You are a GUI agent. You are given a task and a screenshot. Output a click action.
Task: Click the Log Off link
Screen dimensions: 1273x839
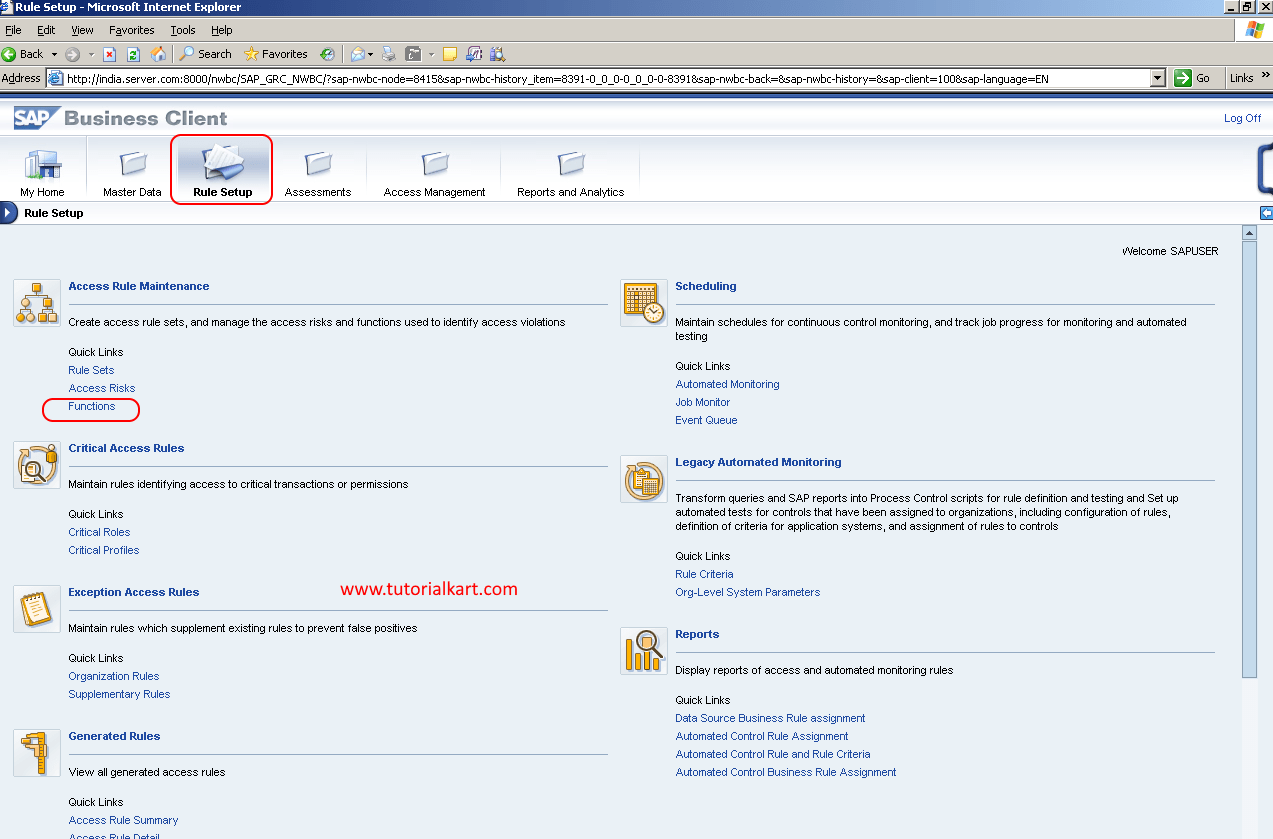(x=1242, y=118)
